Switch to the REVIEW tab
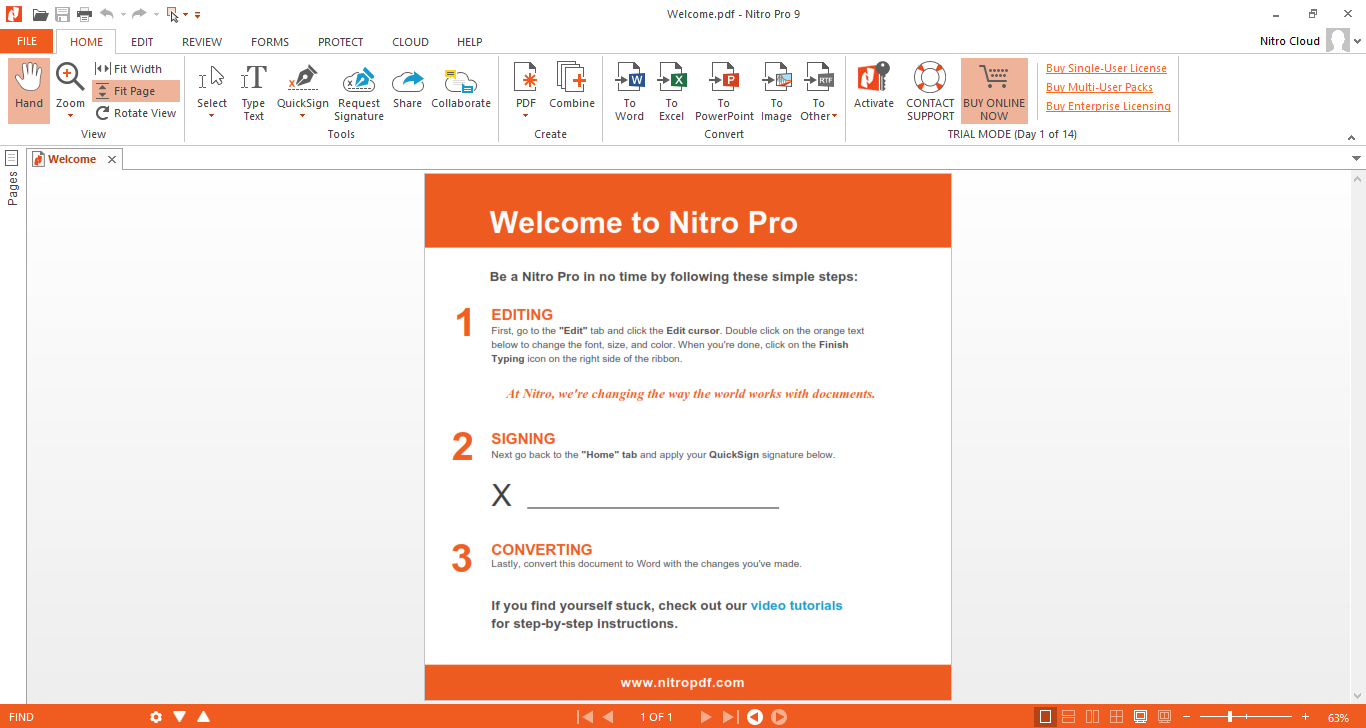 202,42
